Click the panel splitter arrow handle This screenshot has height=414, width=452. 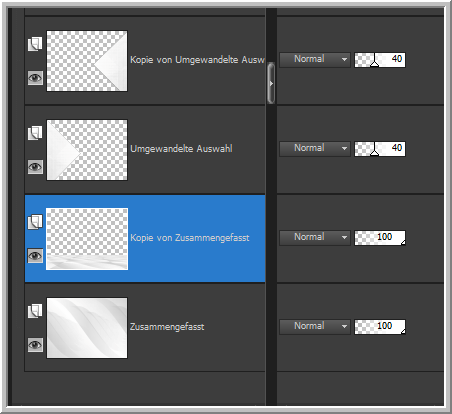[271, 83]
